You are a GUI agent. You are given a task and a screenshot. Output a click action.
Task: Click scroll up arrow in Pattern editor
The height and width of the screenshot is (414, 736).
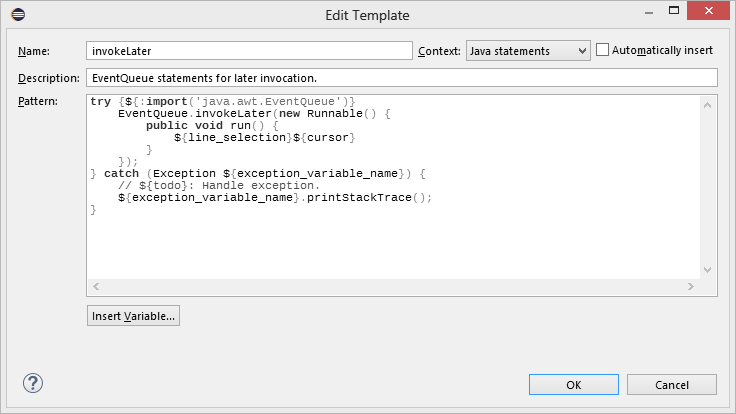(x=707, y=105)
